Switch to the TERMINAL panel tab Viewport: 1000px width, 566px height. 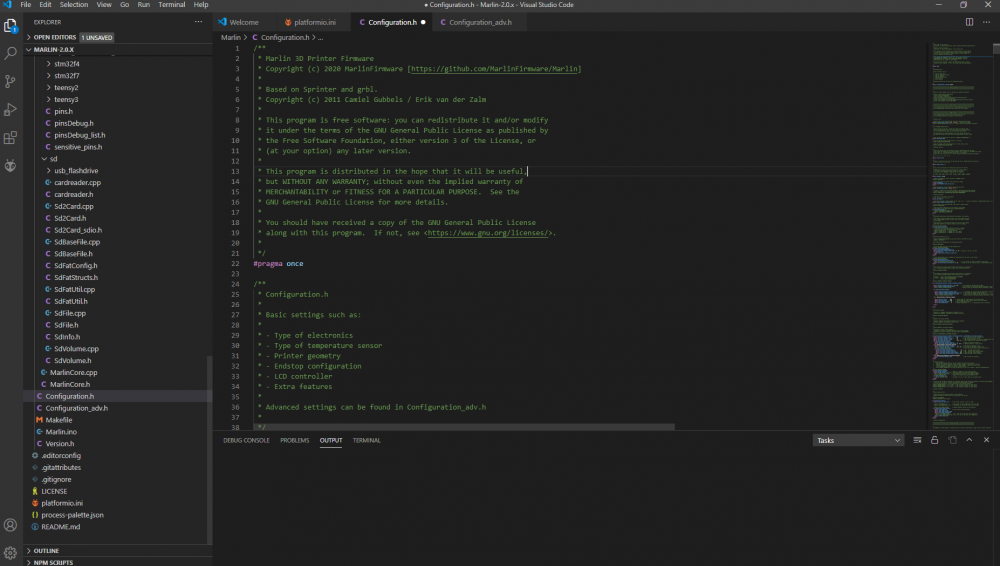point(367,440)
